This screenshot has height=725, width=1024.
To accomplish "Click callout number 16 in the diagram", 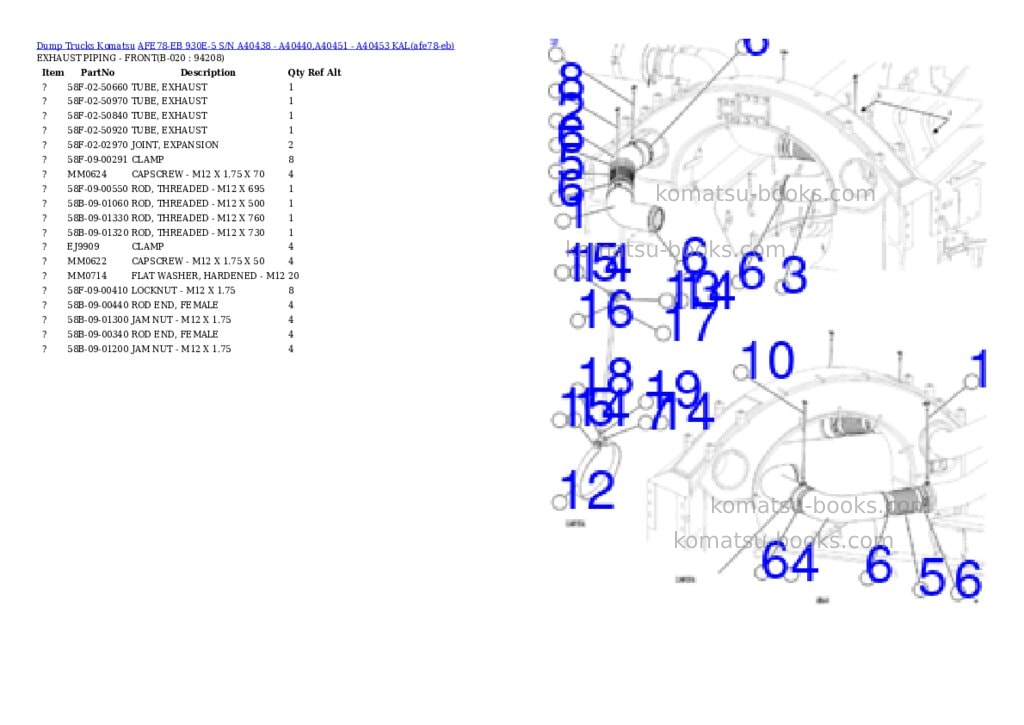I will click(607, 309).
